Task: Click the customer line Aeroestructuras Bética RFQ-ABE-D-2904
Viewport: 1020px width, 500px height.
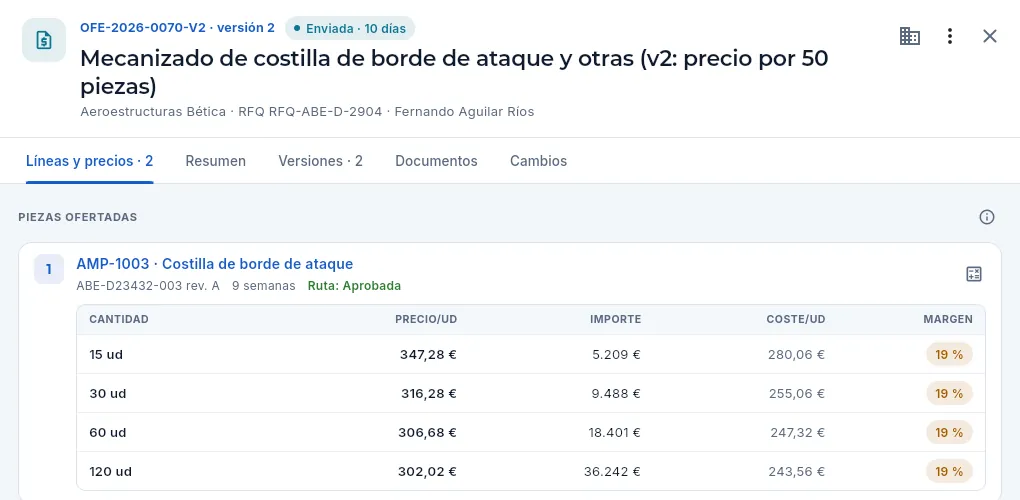Action: 307,112
